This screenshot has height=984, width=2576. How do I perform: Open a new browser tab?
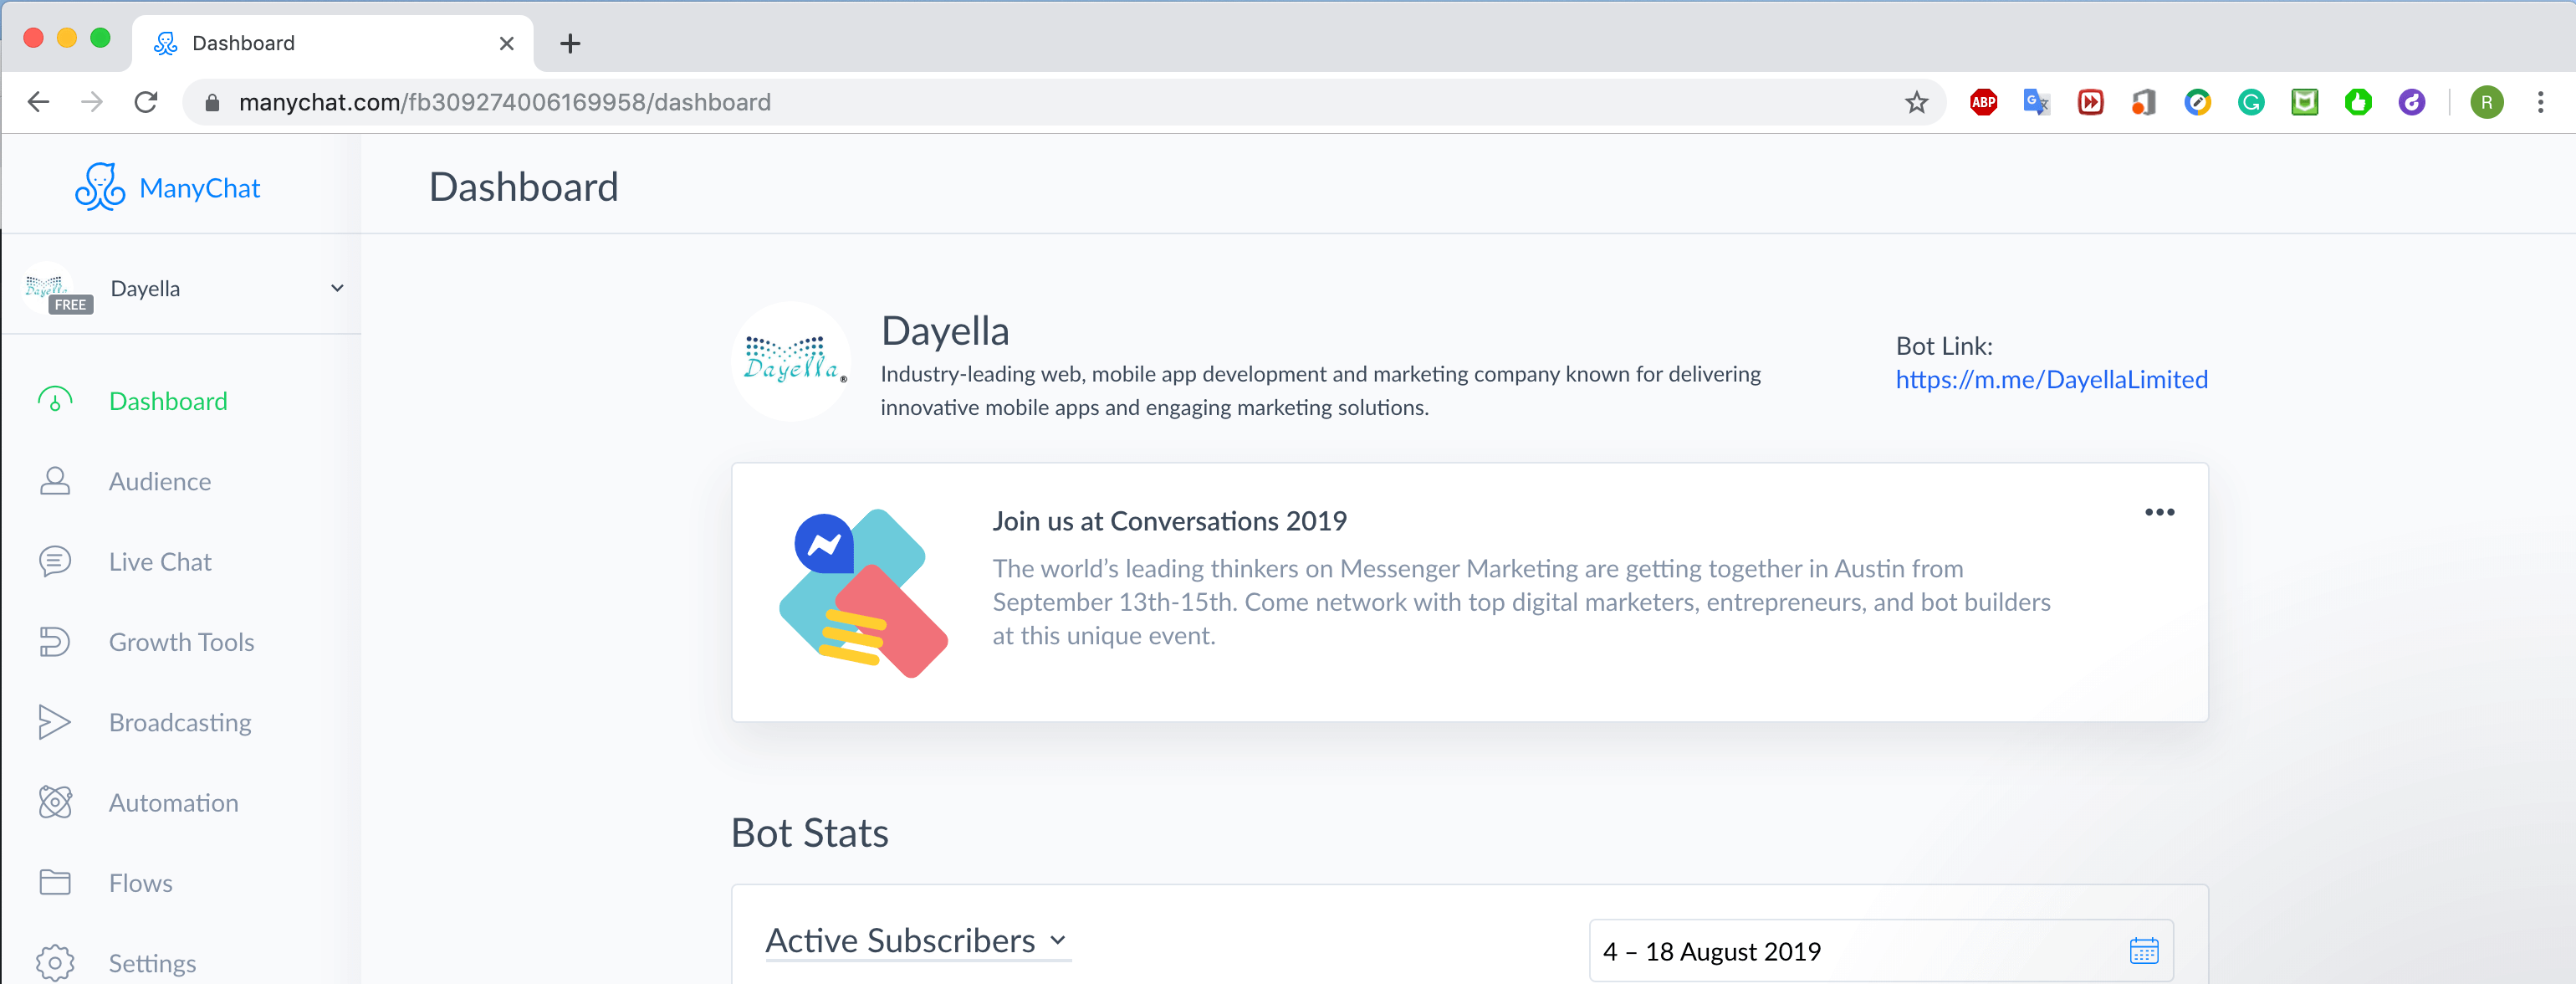(x=570, y=43)
